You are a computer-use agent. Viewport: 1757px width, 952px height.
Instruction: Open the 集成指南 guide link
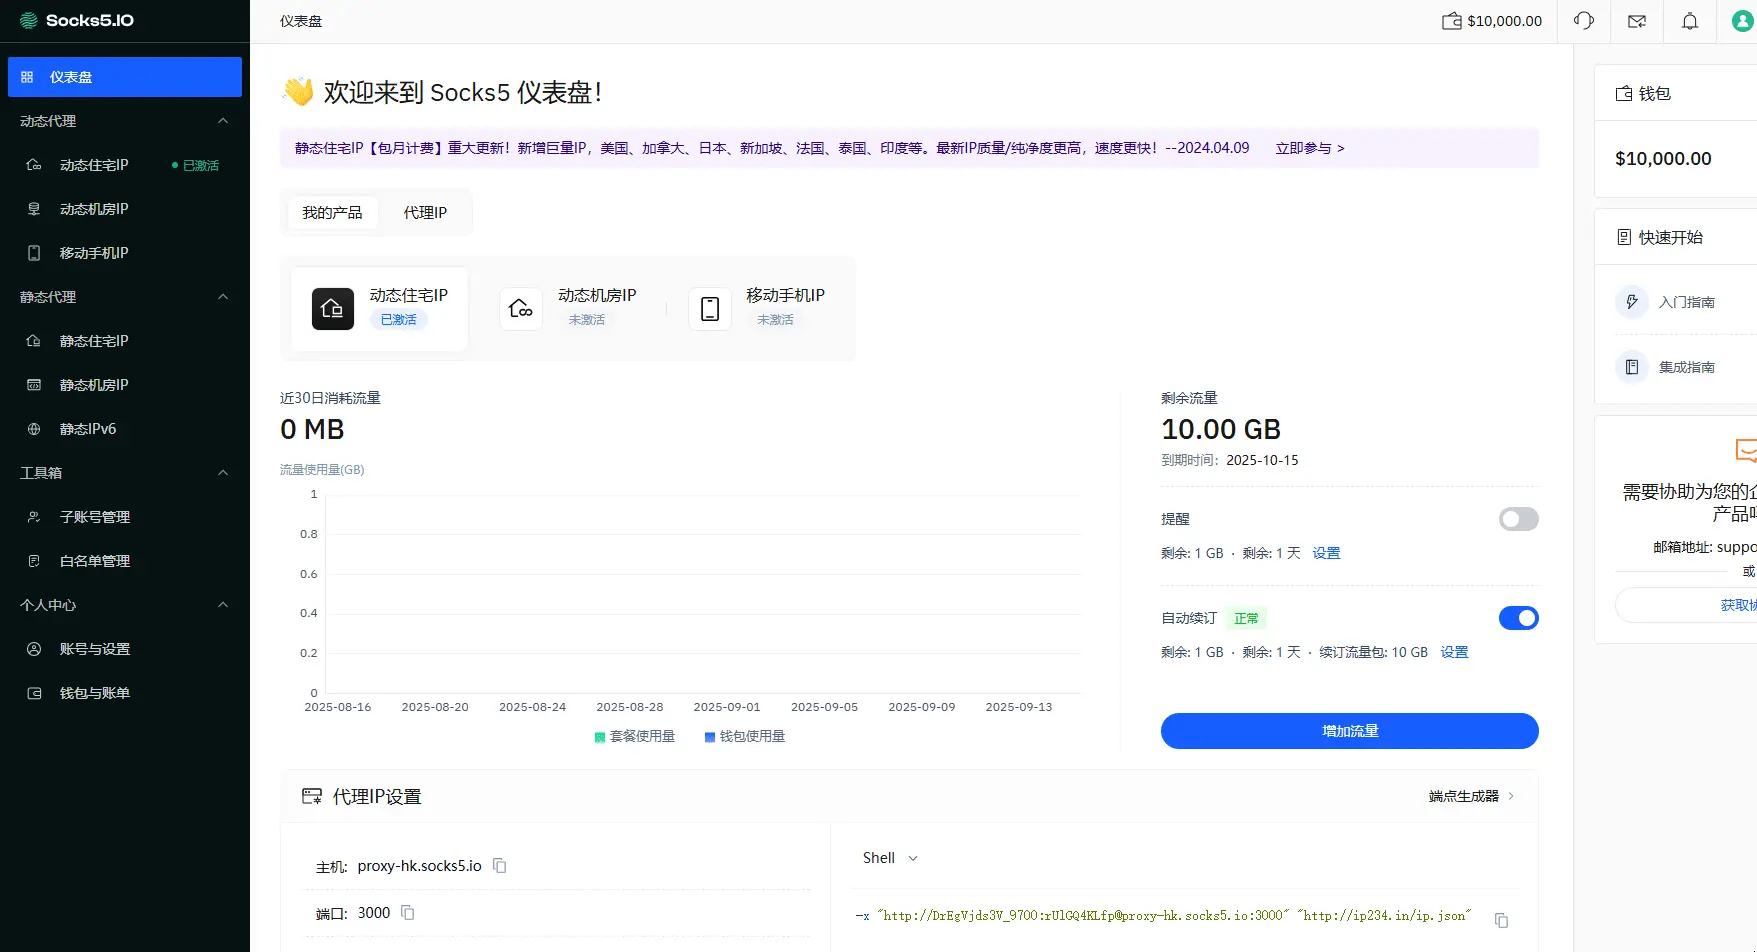(x=1687, y=367)
